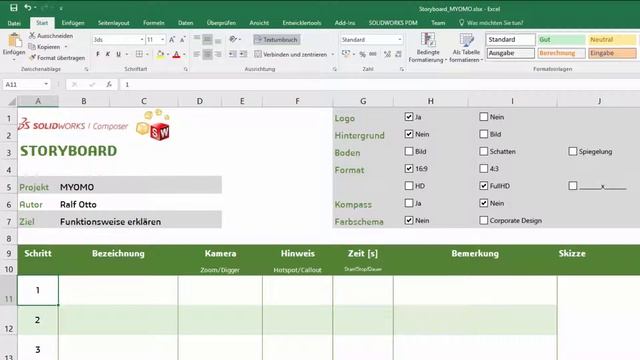Check Hintergrund Bild checkbox
Viewport: 640px width, 360px height.
(x=484, y=134)
